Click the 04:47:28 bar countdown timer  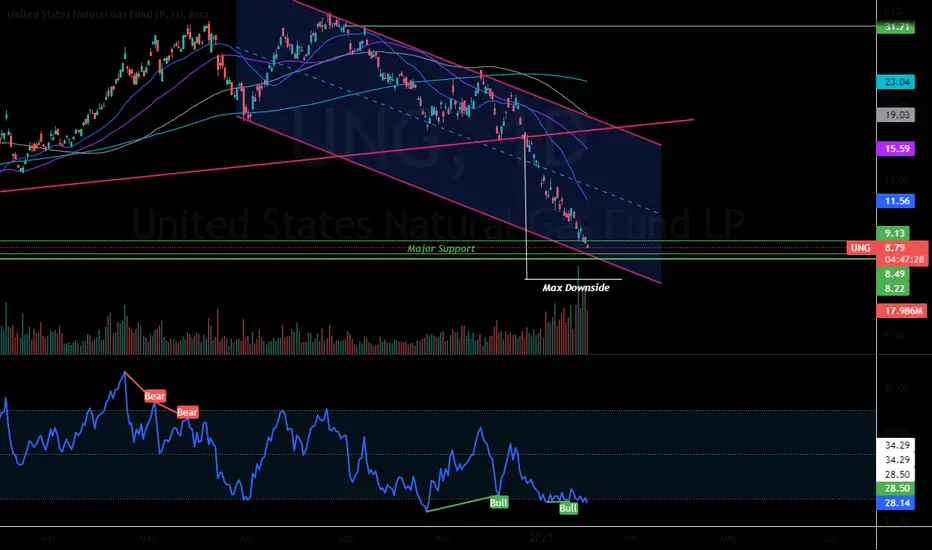point(903,259)
